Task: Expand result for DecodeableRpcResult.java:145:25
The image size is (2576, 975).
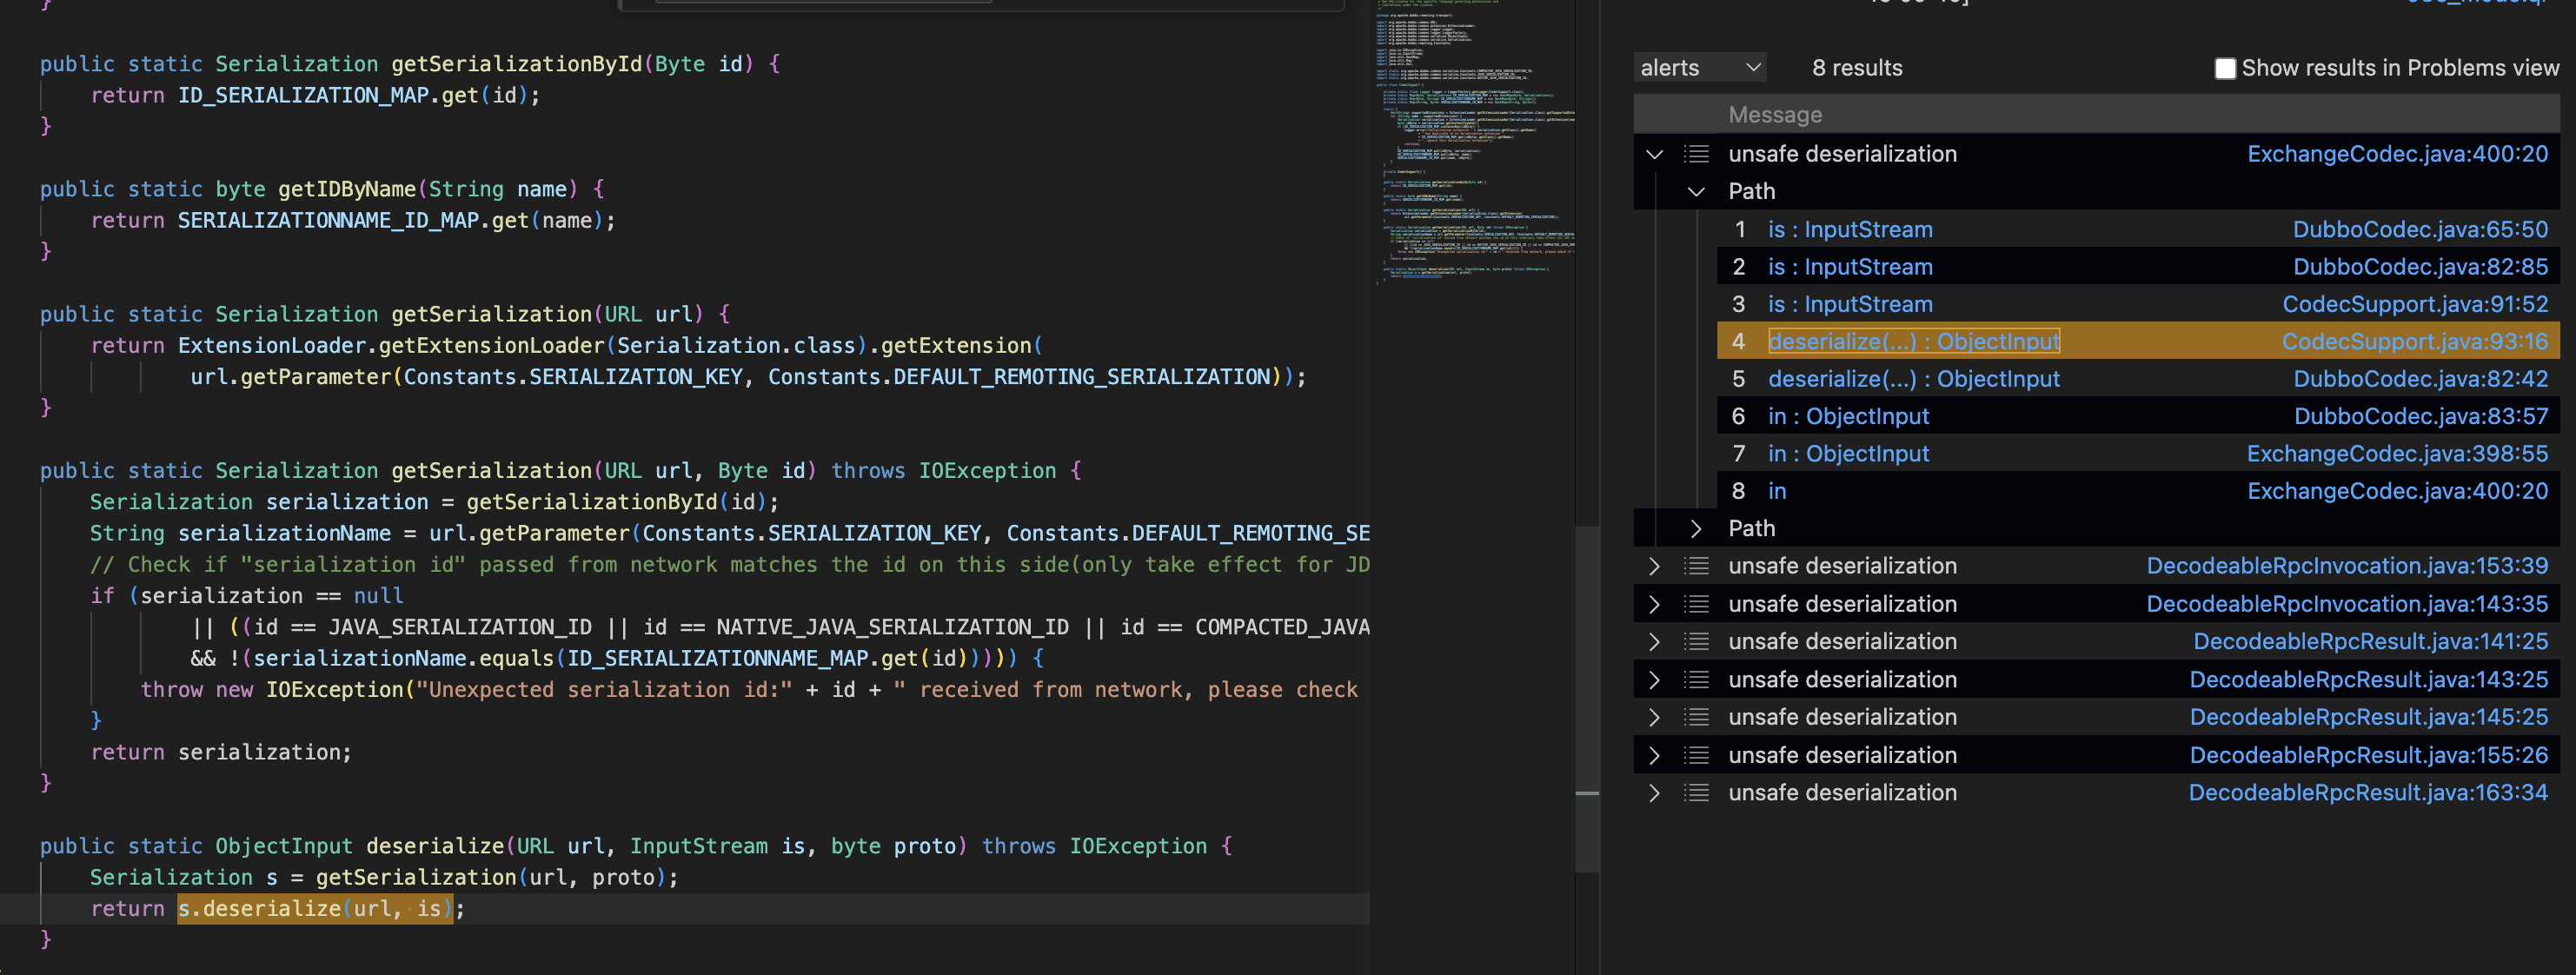Action: (x=1654, y=717)
